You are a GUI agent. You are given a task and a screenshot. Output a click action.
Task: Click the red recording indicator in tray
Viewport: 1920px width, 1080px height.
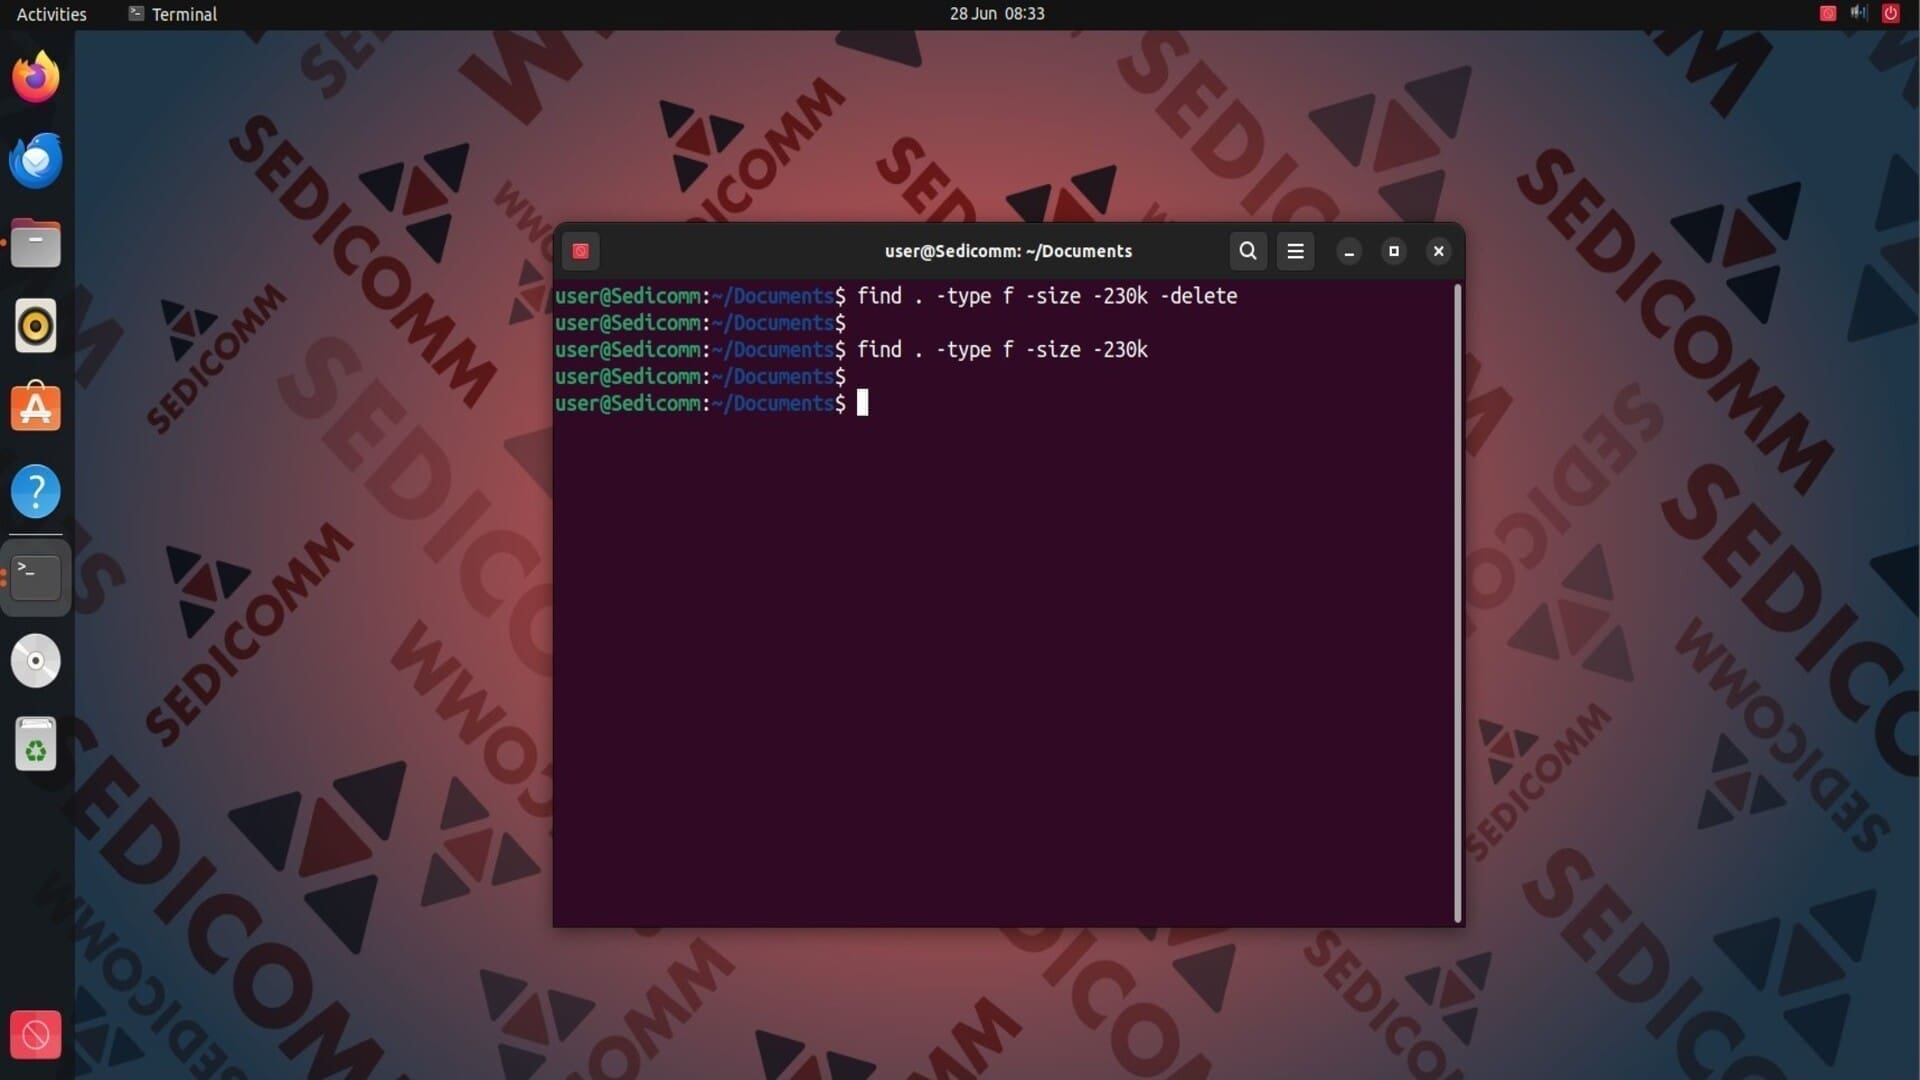coord(1828,13)
